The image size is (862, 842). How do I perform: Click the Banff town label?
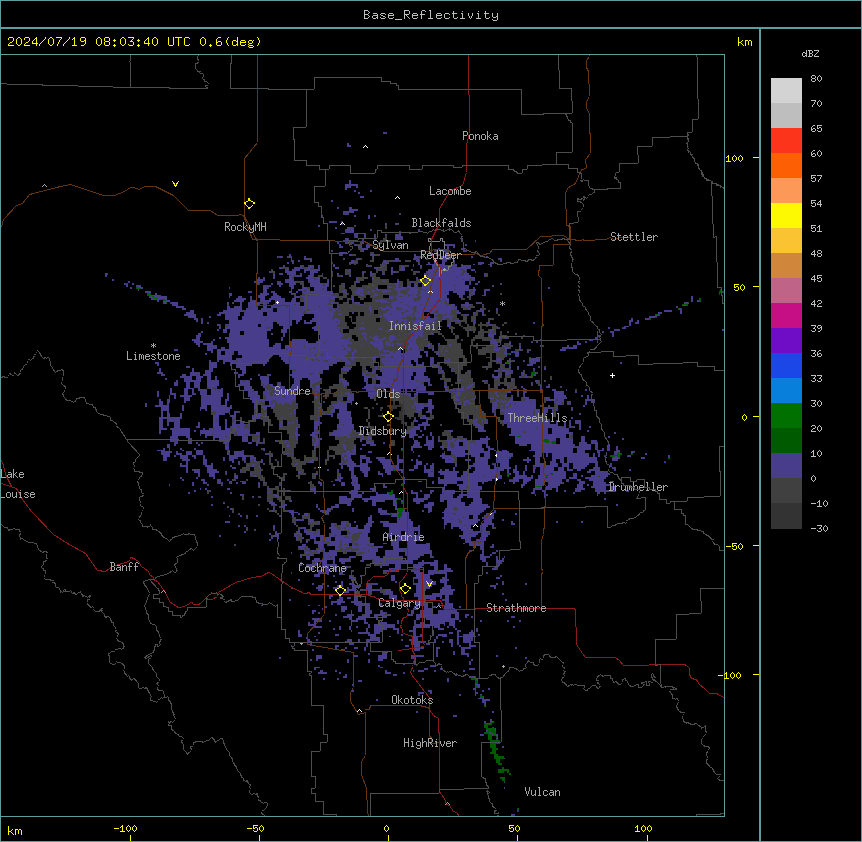click(124, 567)
